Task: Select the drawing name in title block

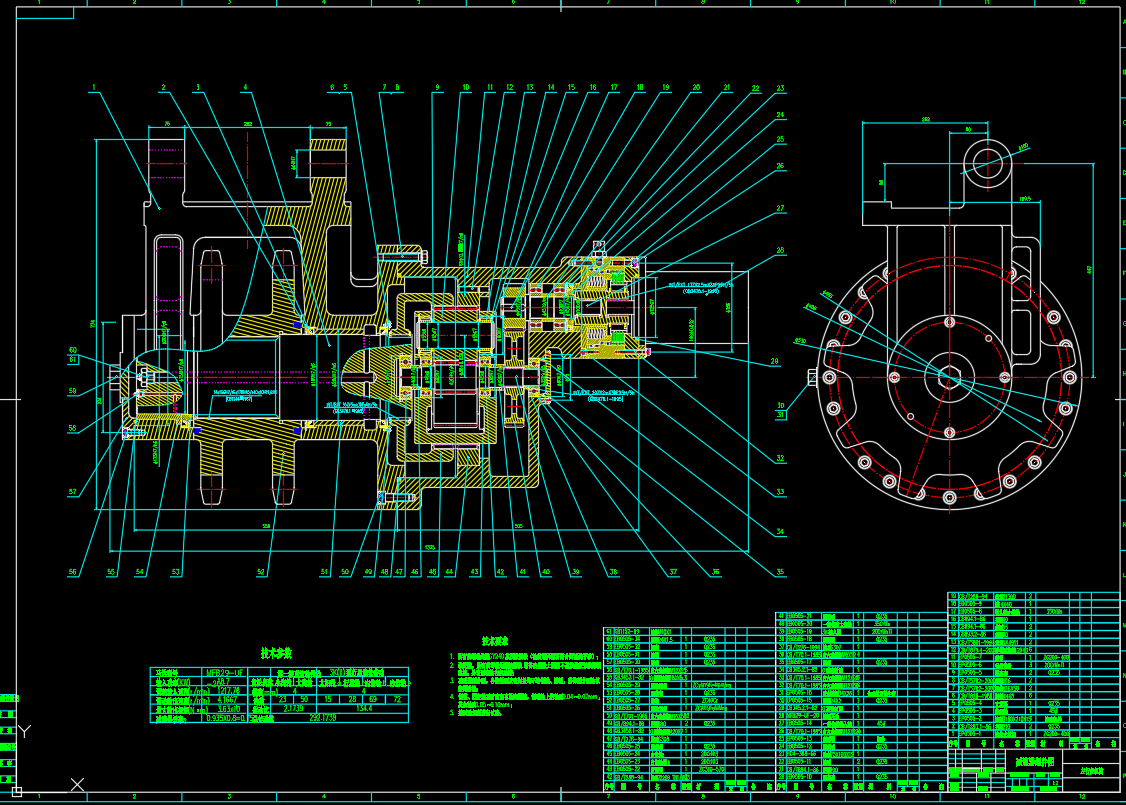Action: pos(1033,762)
